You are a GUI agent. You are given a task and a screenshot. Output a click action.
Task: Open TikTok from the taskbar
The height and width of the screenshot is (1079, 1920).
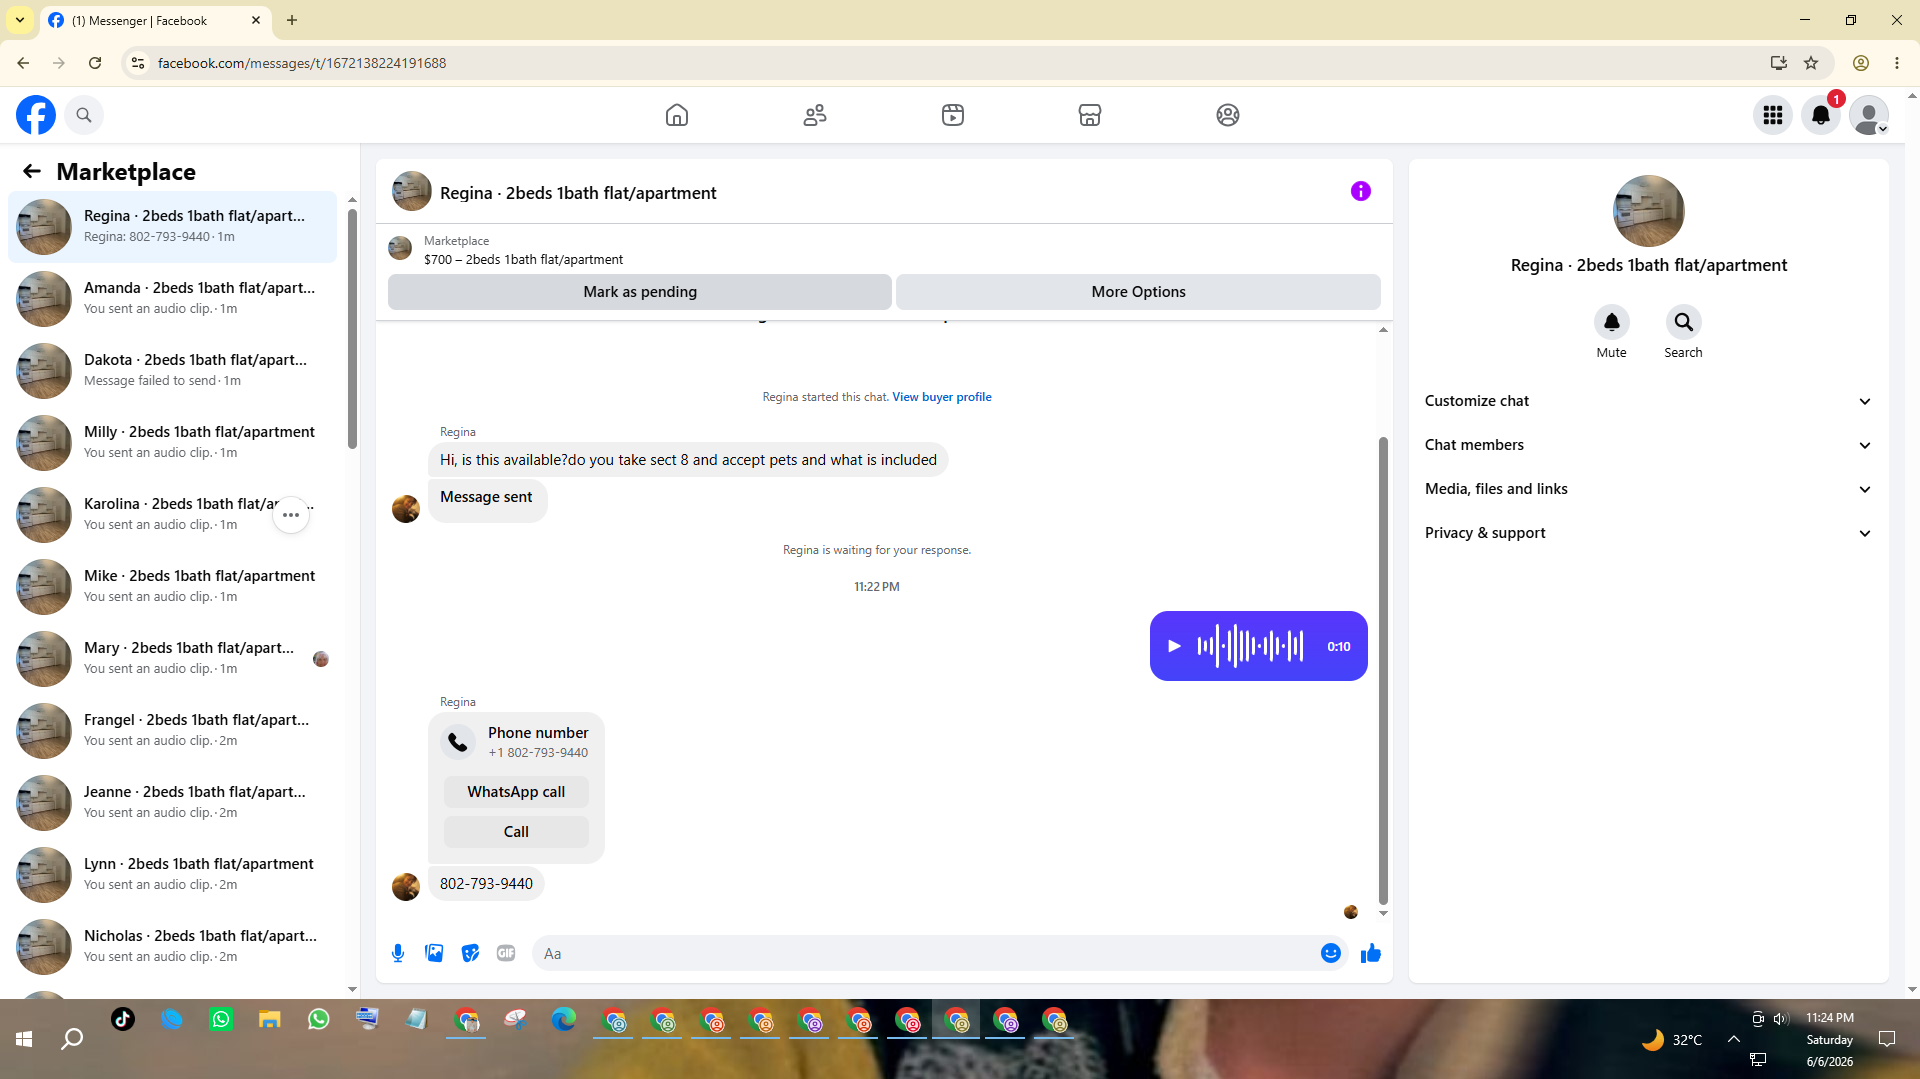[123, 1019]
